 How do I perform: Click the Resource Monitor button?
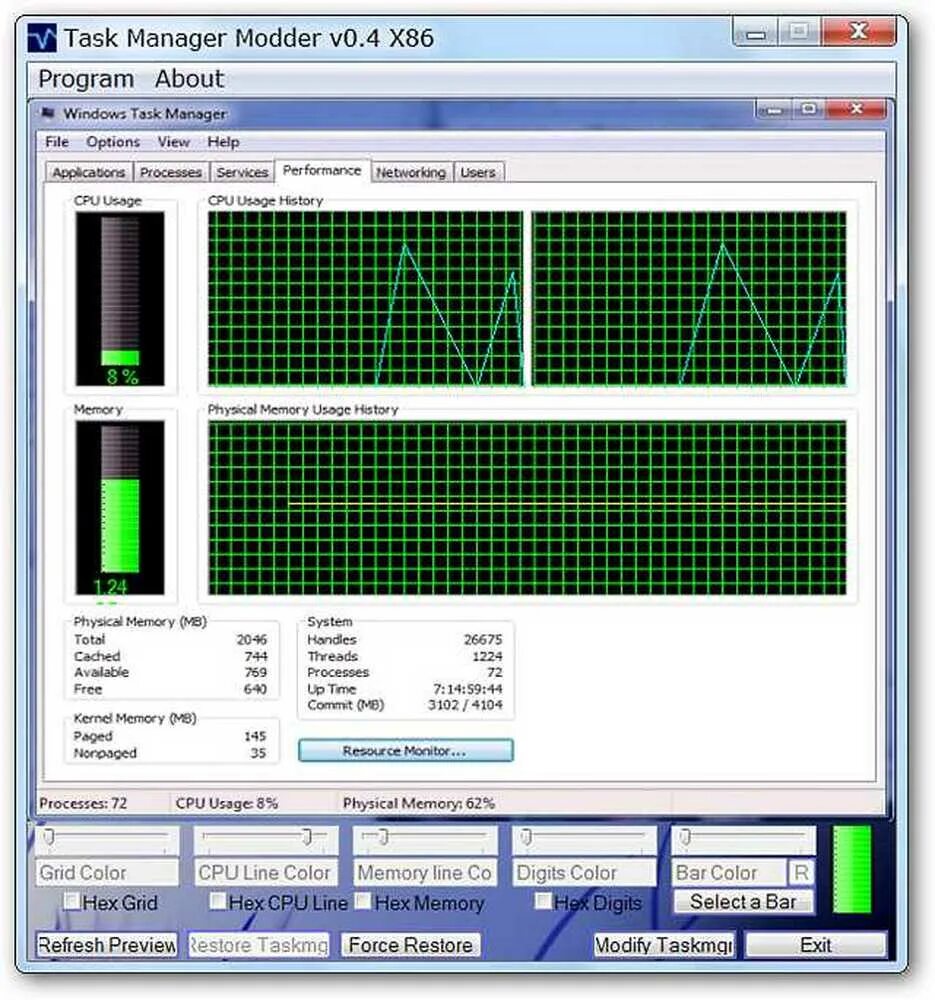point(406,751)
